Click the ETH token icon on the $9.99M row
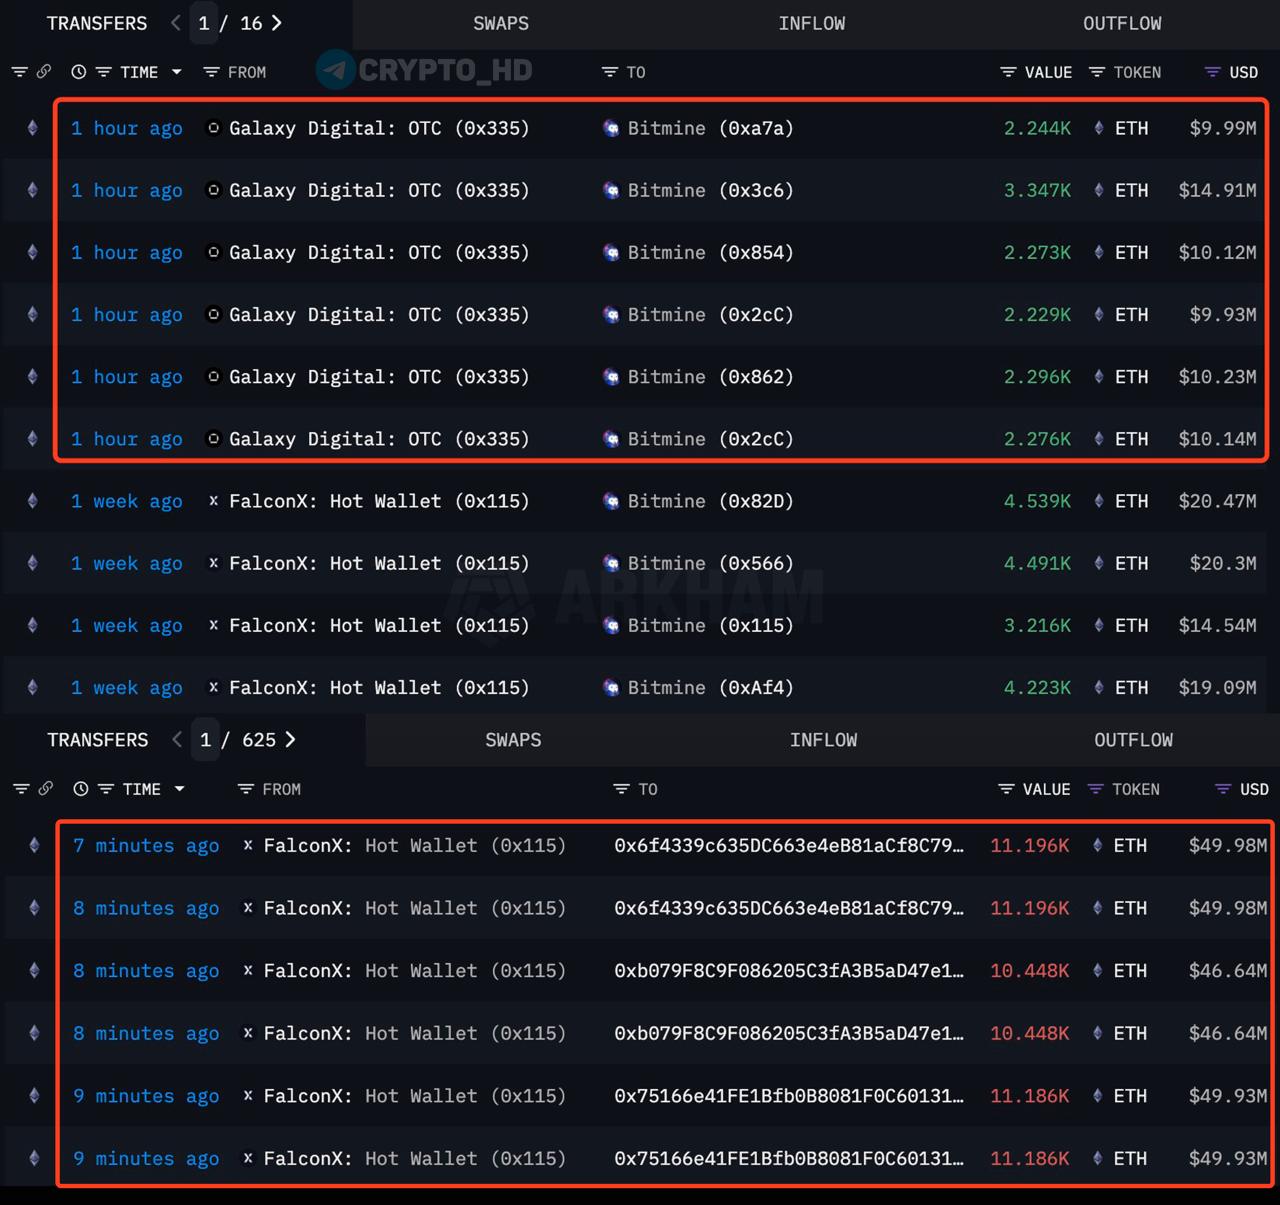Image resolution: width=1280 pixels, height=1205 pixels. (x=1099, y=128)
